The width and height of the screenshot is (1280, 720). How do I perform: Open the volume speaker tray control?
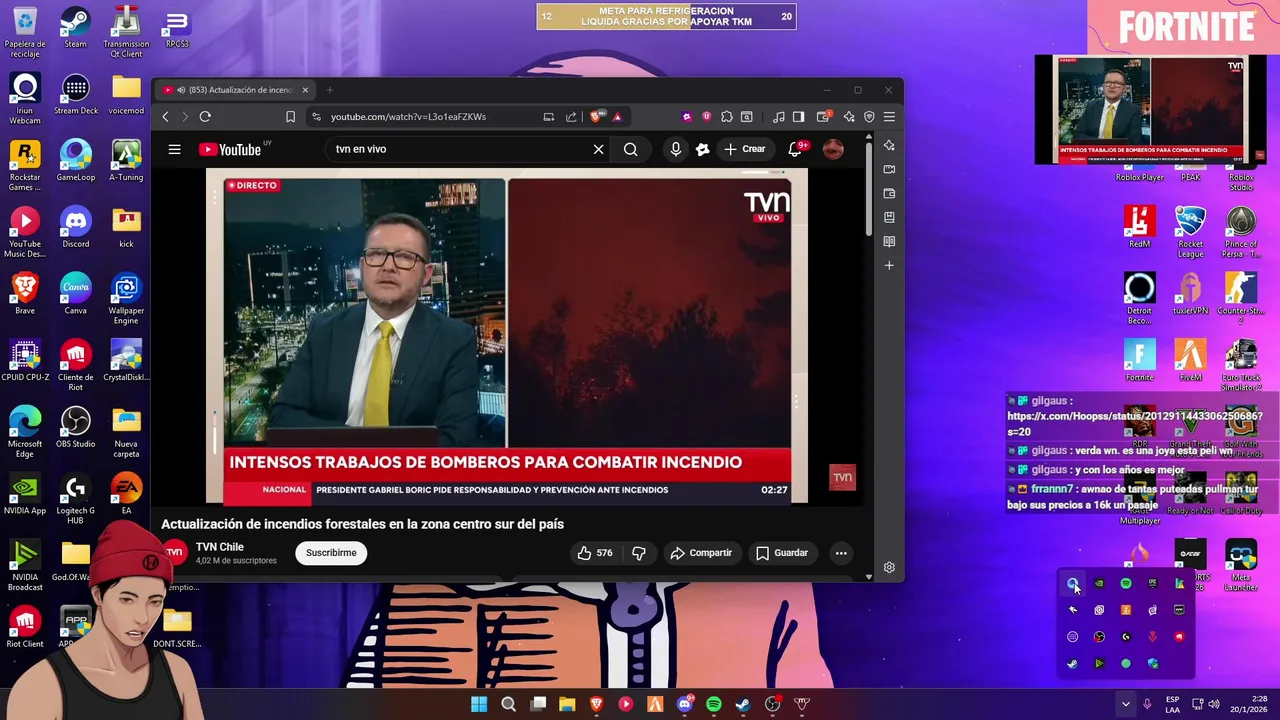[1213, 704]
